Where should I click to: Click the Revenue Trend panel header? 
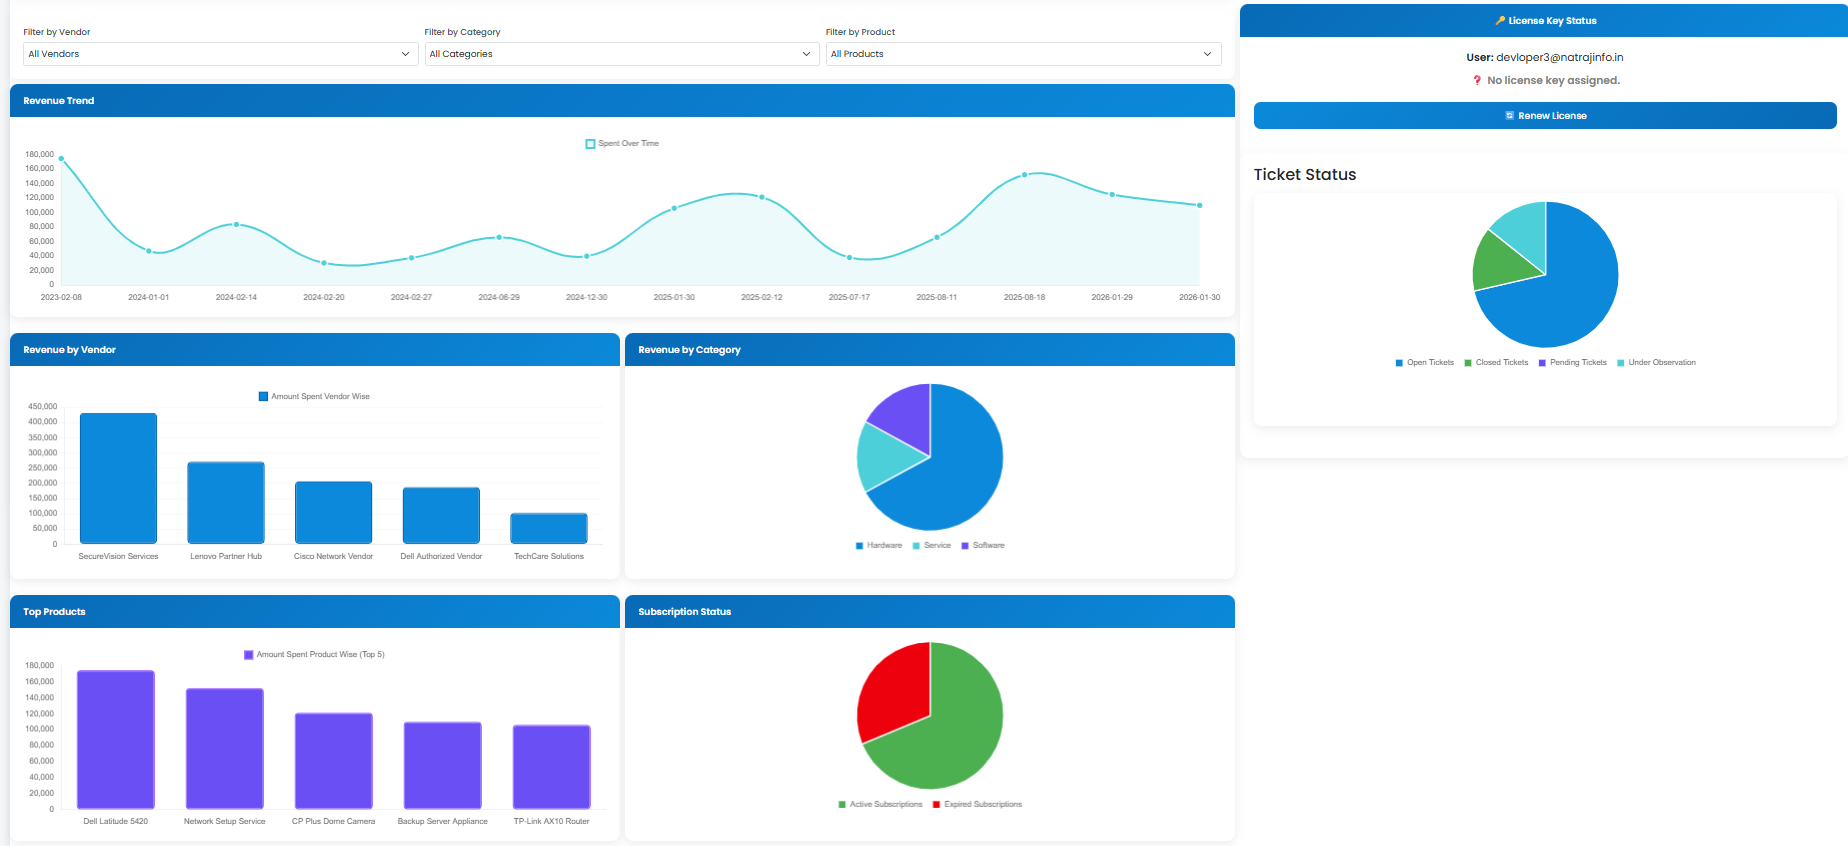tap(622, 101)
